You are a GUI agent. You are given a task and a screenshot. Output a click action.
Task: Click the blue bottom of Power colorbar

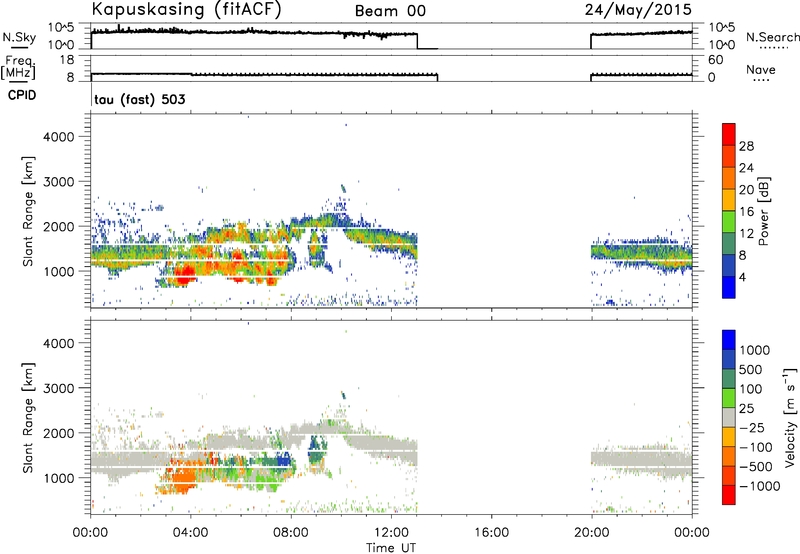pos(729,287)
